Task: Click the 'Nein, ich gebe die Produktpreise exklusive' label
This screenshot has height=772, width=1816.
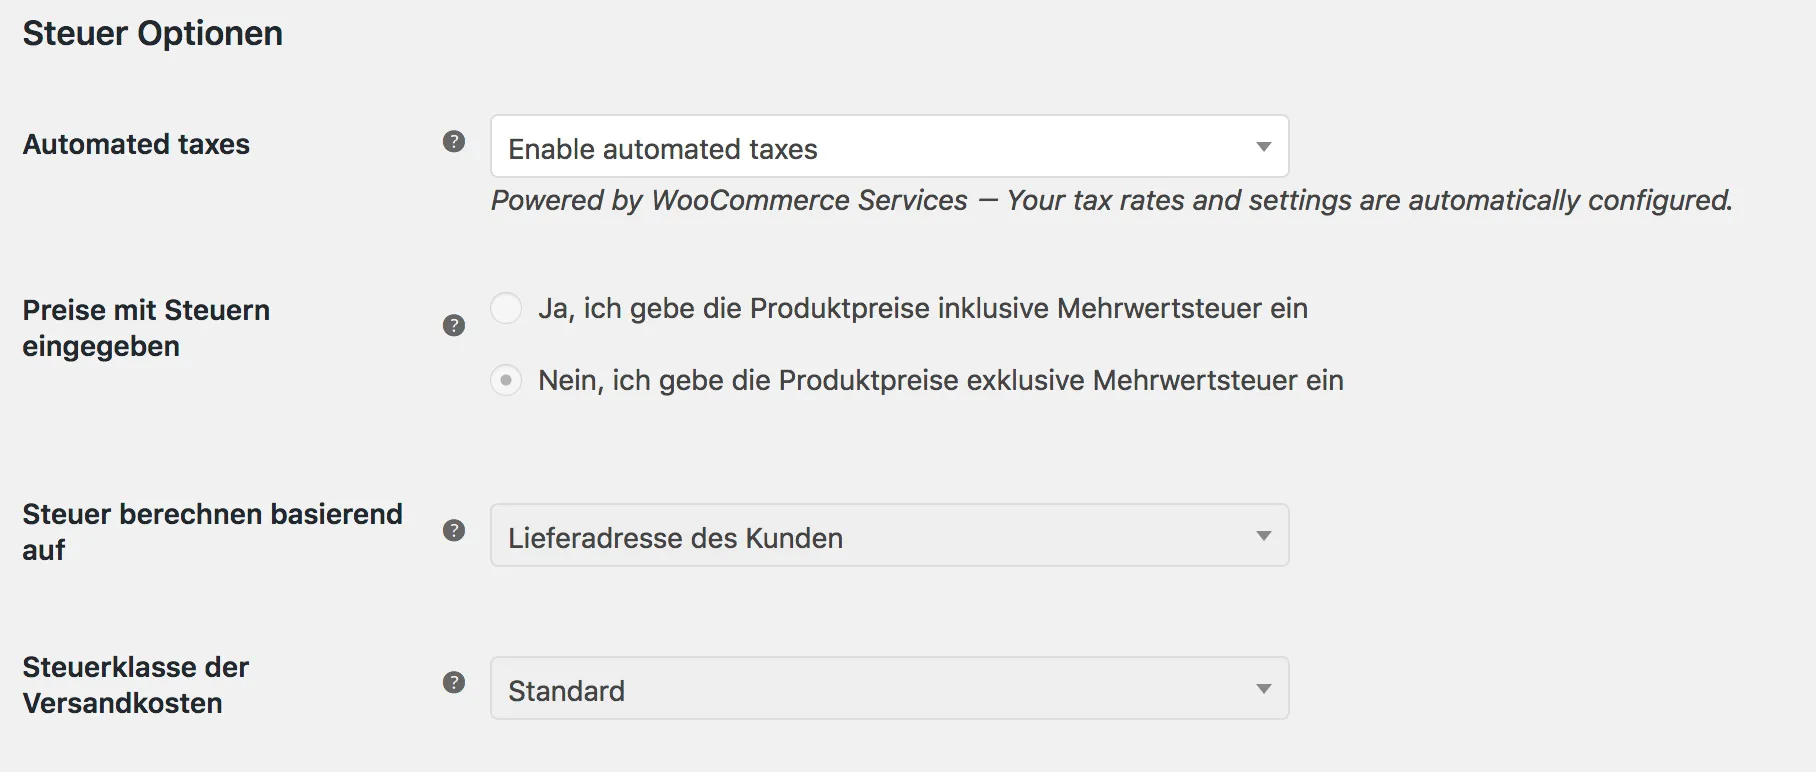Action: pyautogui.click(x=941, y=380)
